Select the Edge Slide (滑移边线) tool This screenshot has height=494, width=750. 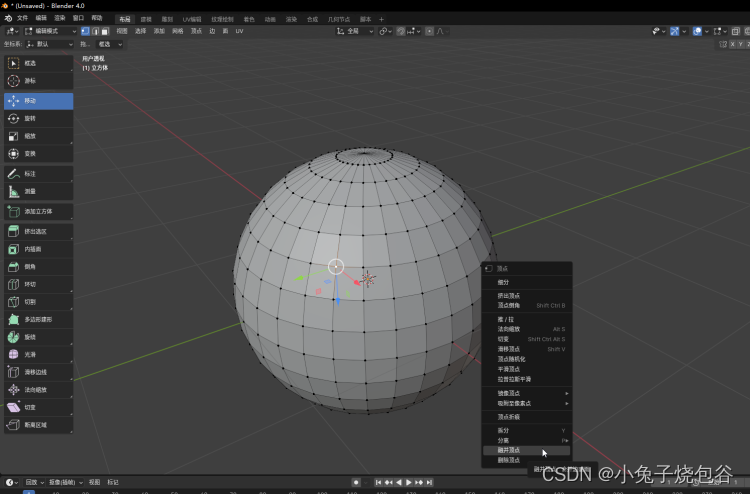point(38,372)
